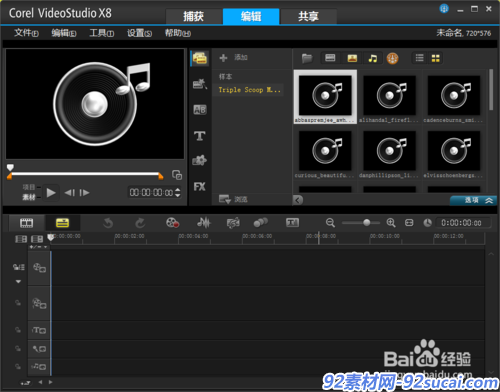The image size is (500, 392).
Task: Open the Auto Music tool
Action: (233, 223)
